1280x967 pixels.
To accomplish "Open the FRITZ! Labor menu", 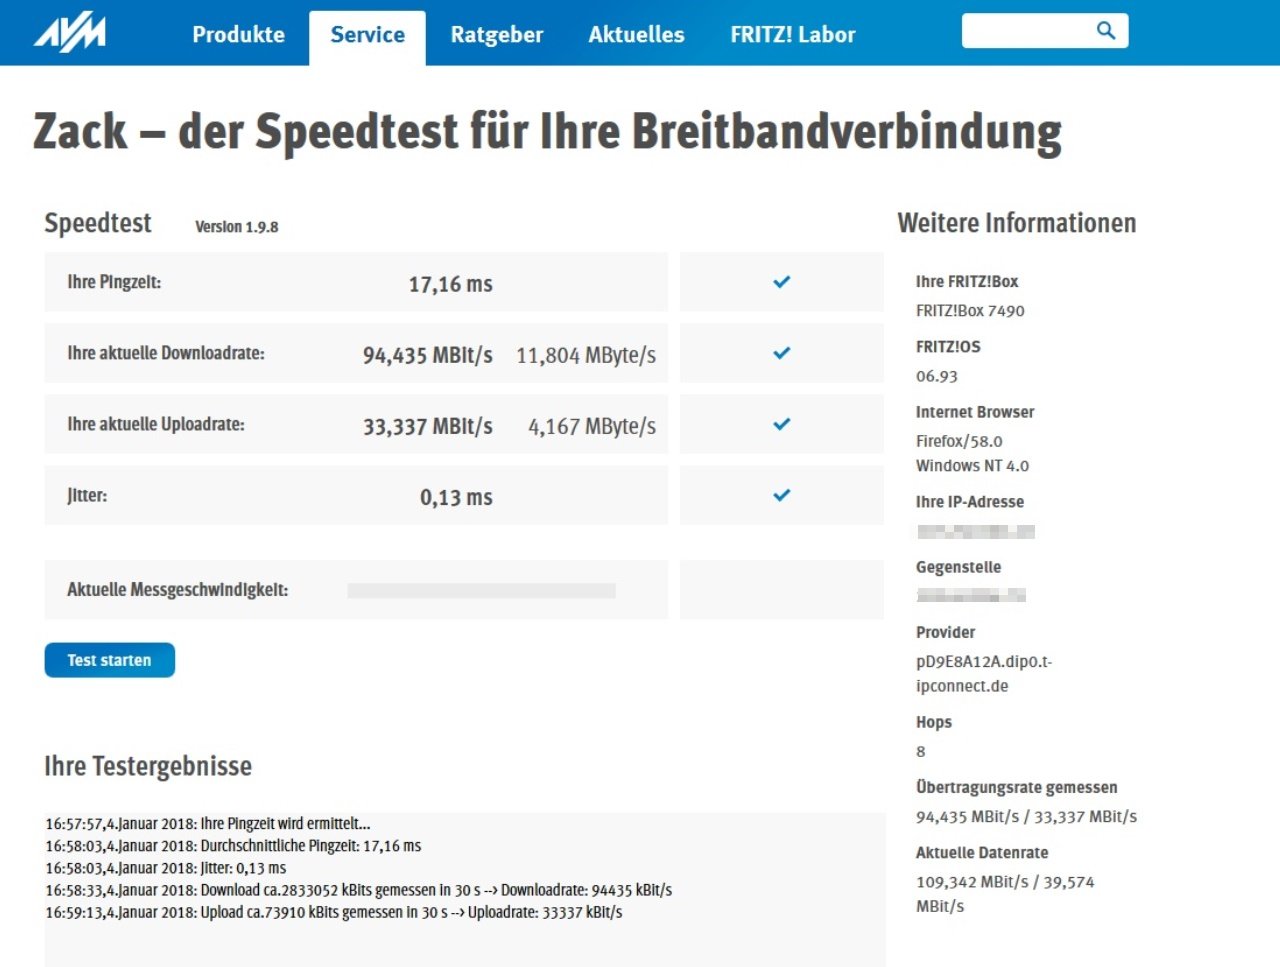I will coord(793,35).
